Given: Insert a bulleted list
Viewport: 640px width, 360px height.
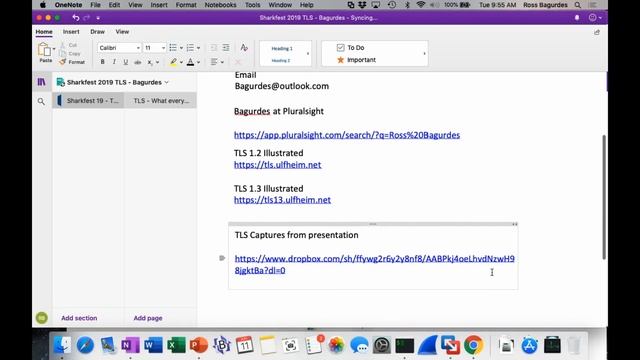Looking at the screenshot, I should pos(173,48).
